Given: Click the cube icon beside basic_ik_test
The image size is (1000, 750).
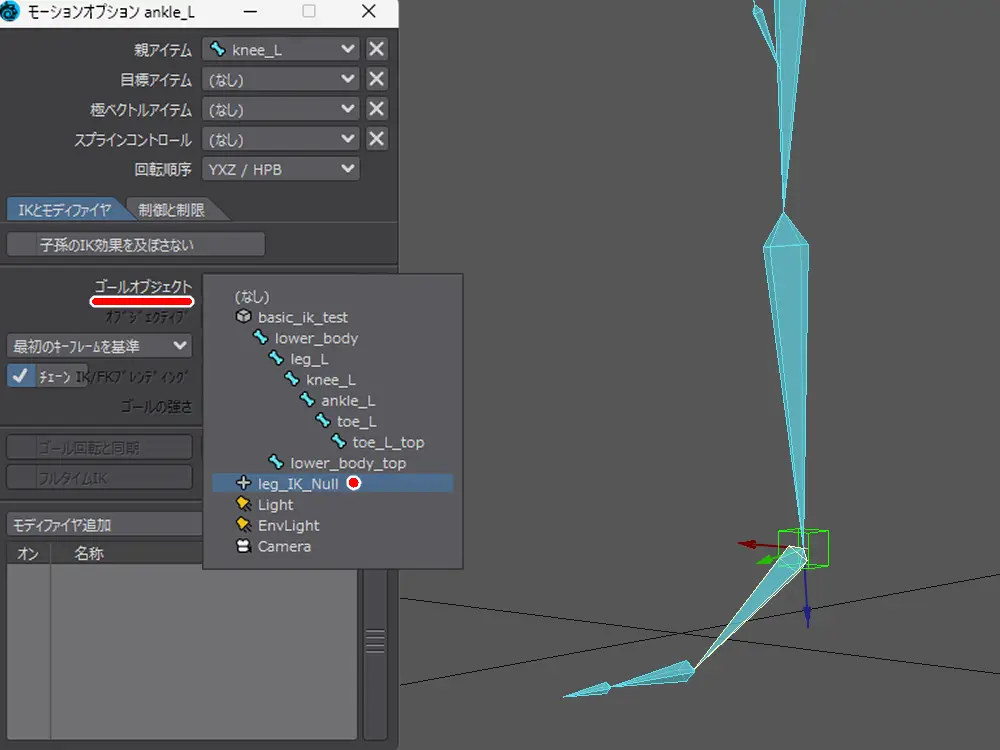Looking at the screenshot, I should [x=243, y=317].
